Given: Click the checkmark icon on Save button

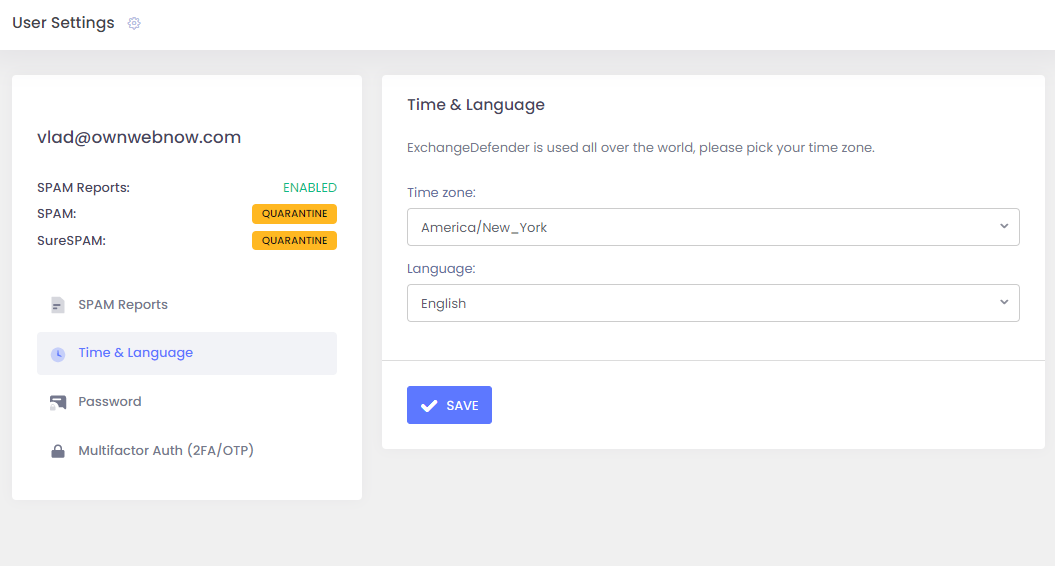Looking at the screenshot, I should (x=429, y=405).
